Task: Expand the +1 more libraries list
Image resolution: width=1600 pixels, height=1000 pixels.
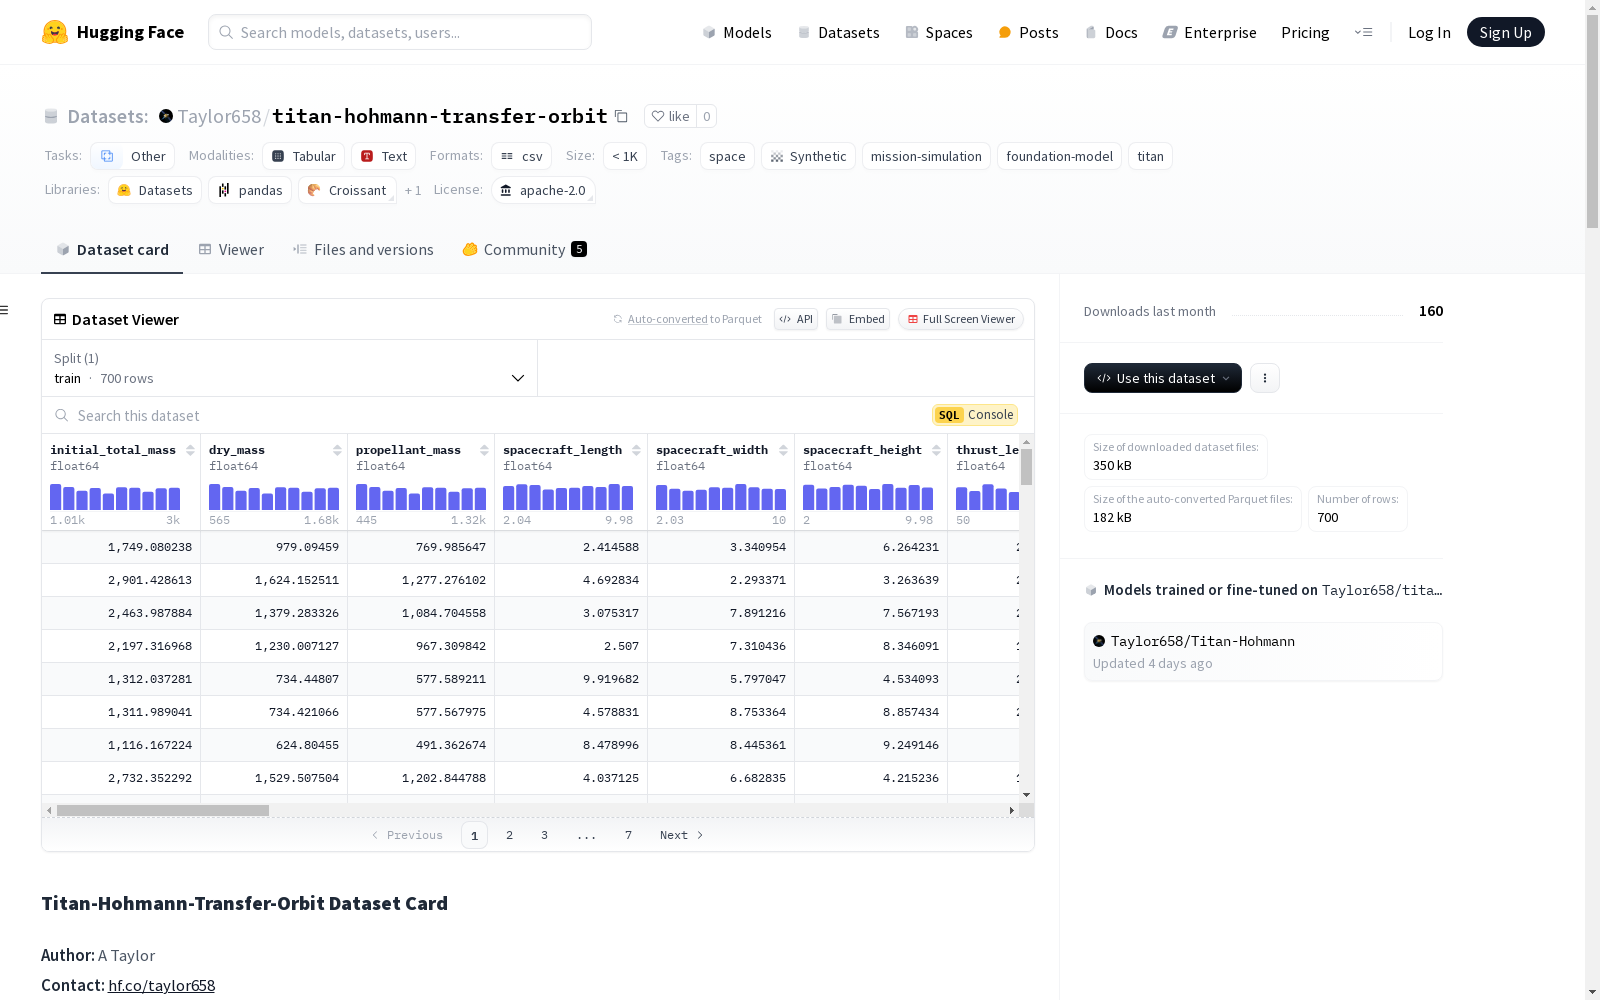Action: click(413, 190)
